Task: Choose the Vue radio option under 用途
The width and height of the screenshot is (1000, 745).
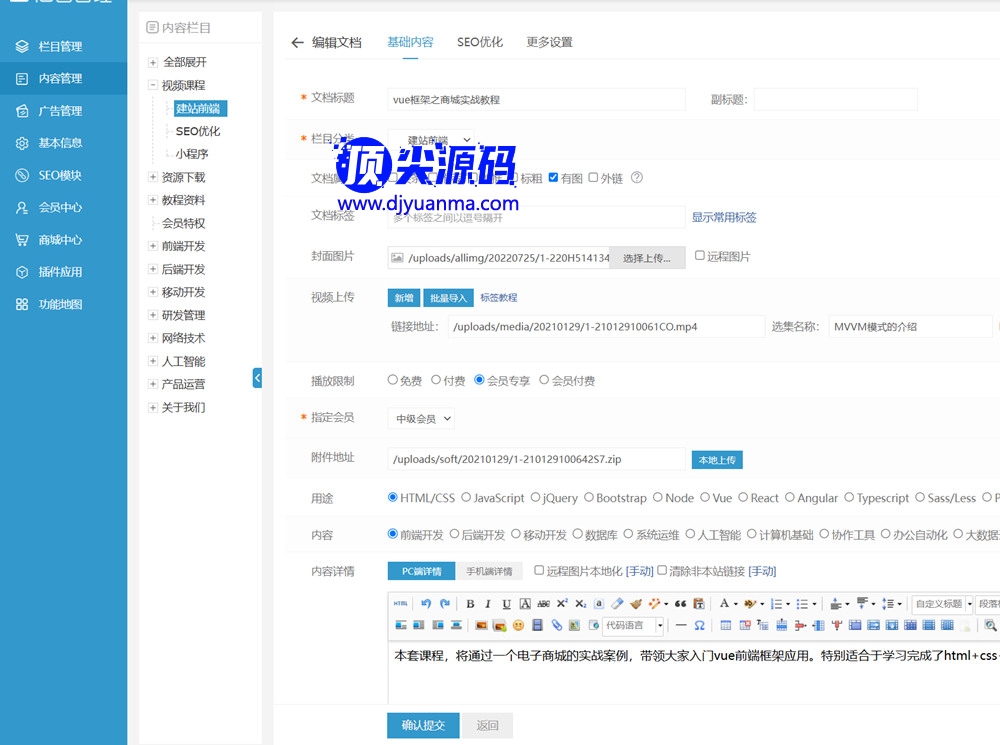Action: (706, 498)
